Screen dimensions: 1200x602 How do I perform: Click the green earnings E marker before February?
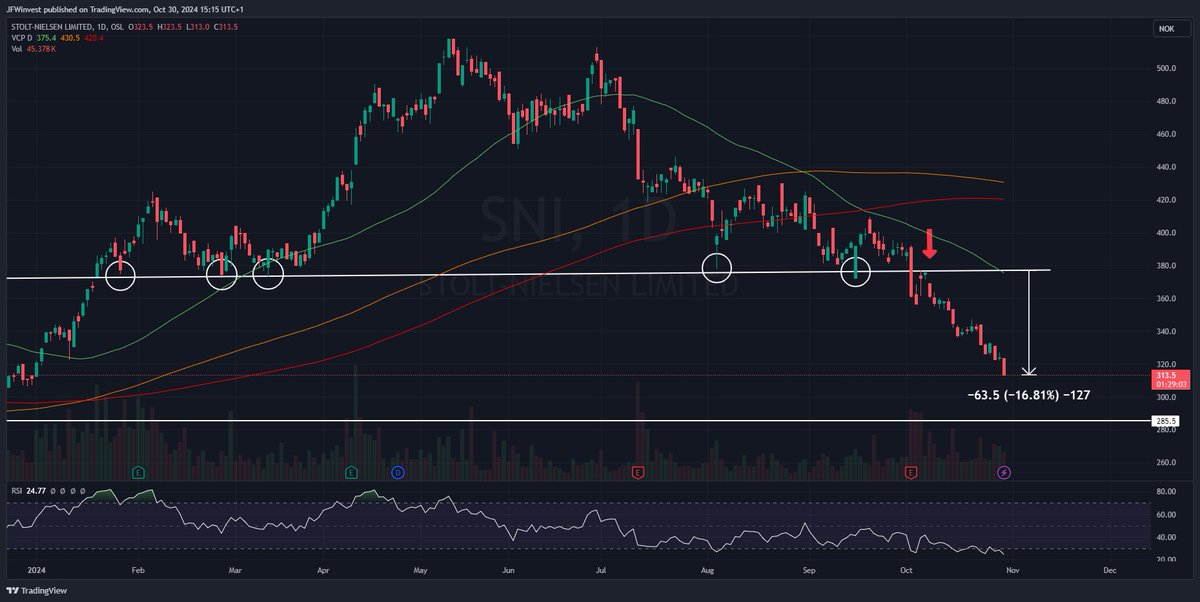pyautogui.click(x=138, y=471)
